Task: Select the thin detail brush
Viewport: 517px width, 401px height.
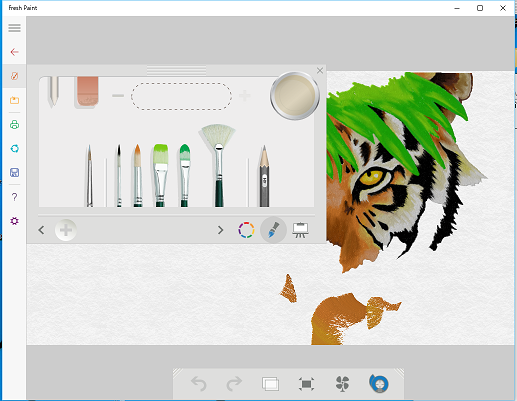Action: point(89,176)
